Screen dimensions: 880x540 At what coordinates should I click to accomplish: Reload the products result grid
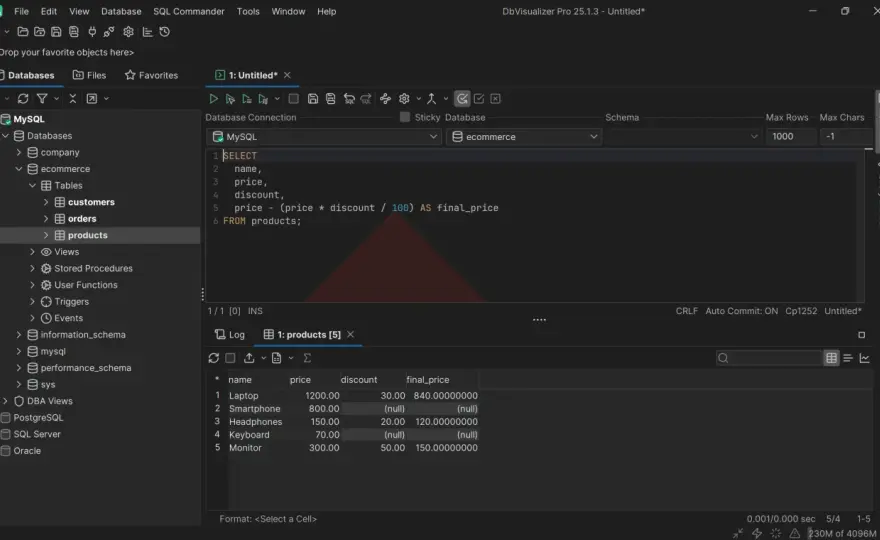pos(213,358)
